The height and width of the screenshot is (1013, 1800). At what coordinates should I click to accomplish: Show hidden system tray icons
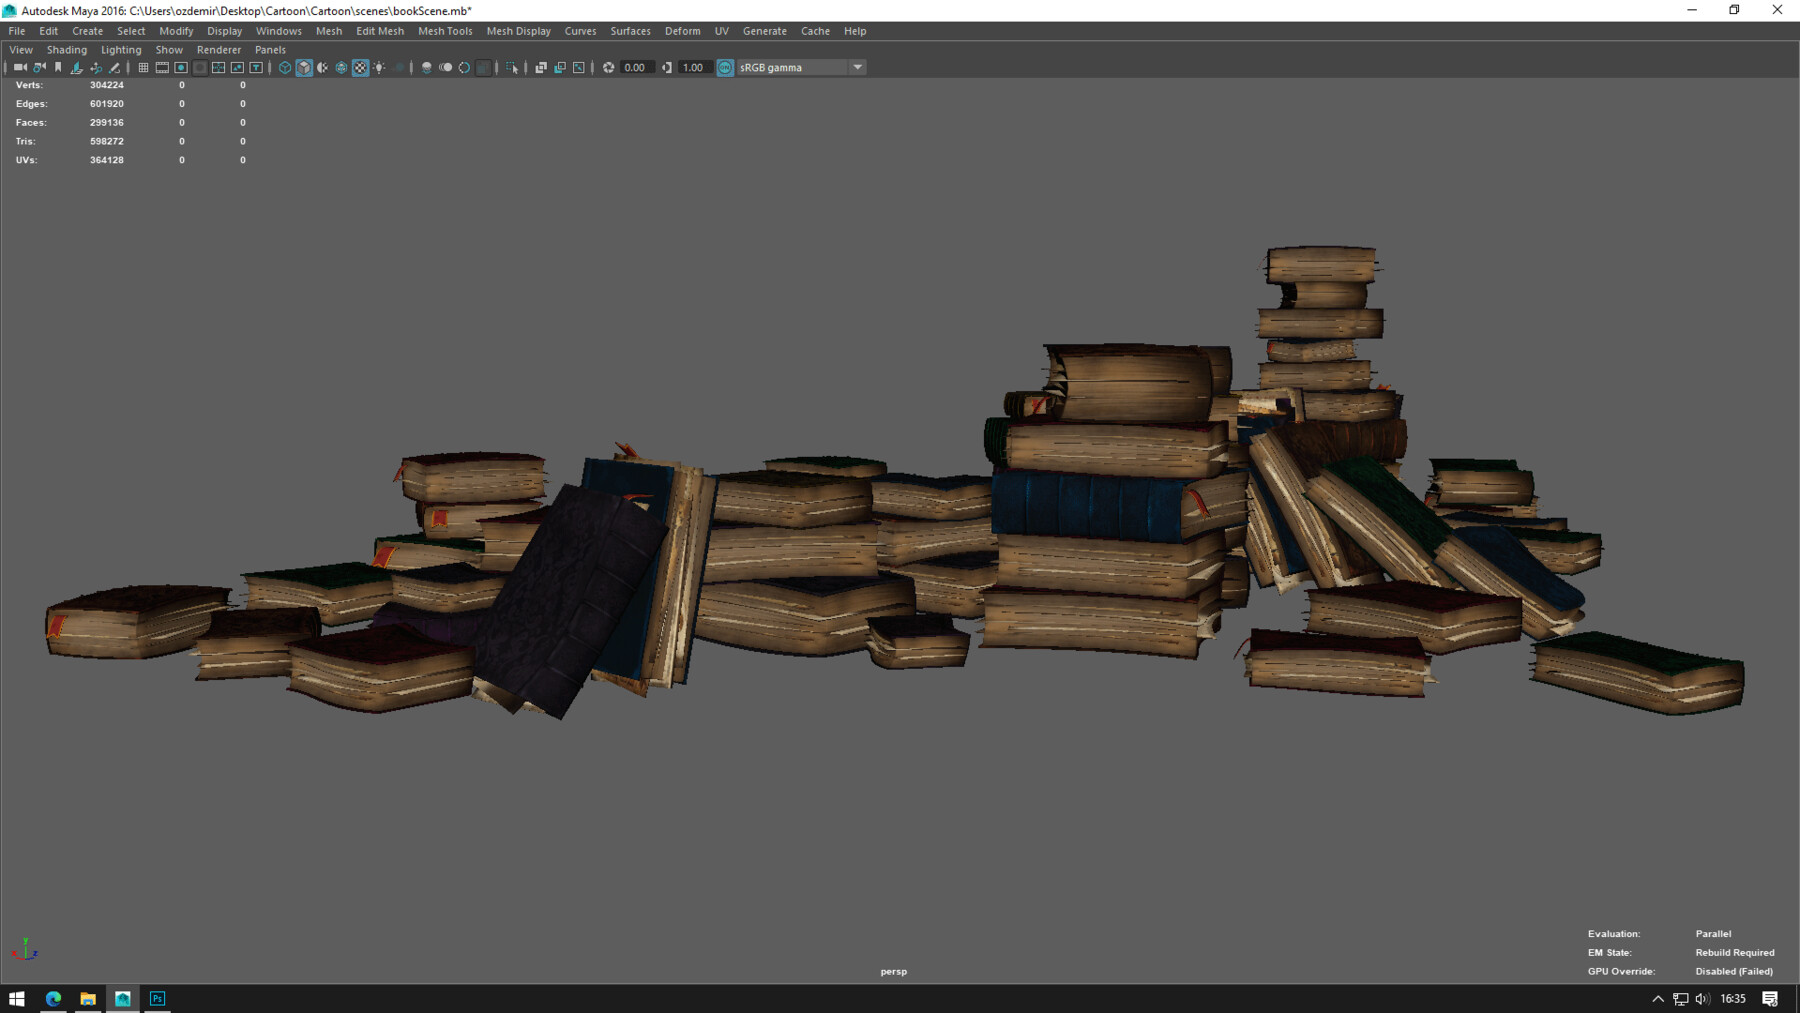tap(1657, 999)
